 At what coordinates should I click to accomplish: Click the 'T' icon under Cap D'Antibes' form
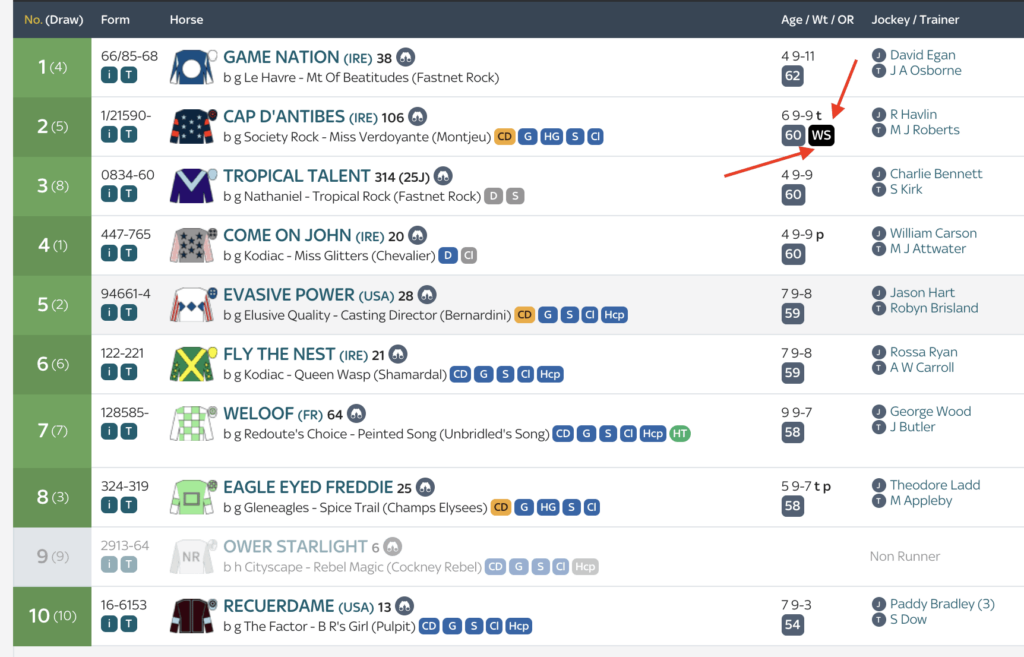(x=129, y=135)
